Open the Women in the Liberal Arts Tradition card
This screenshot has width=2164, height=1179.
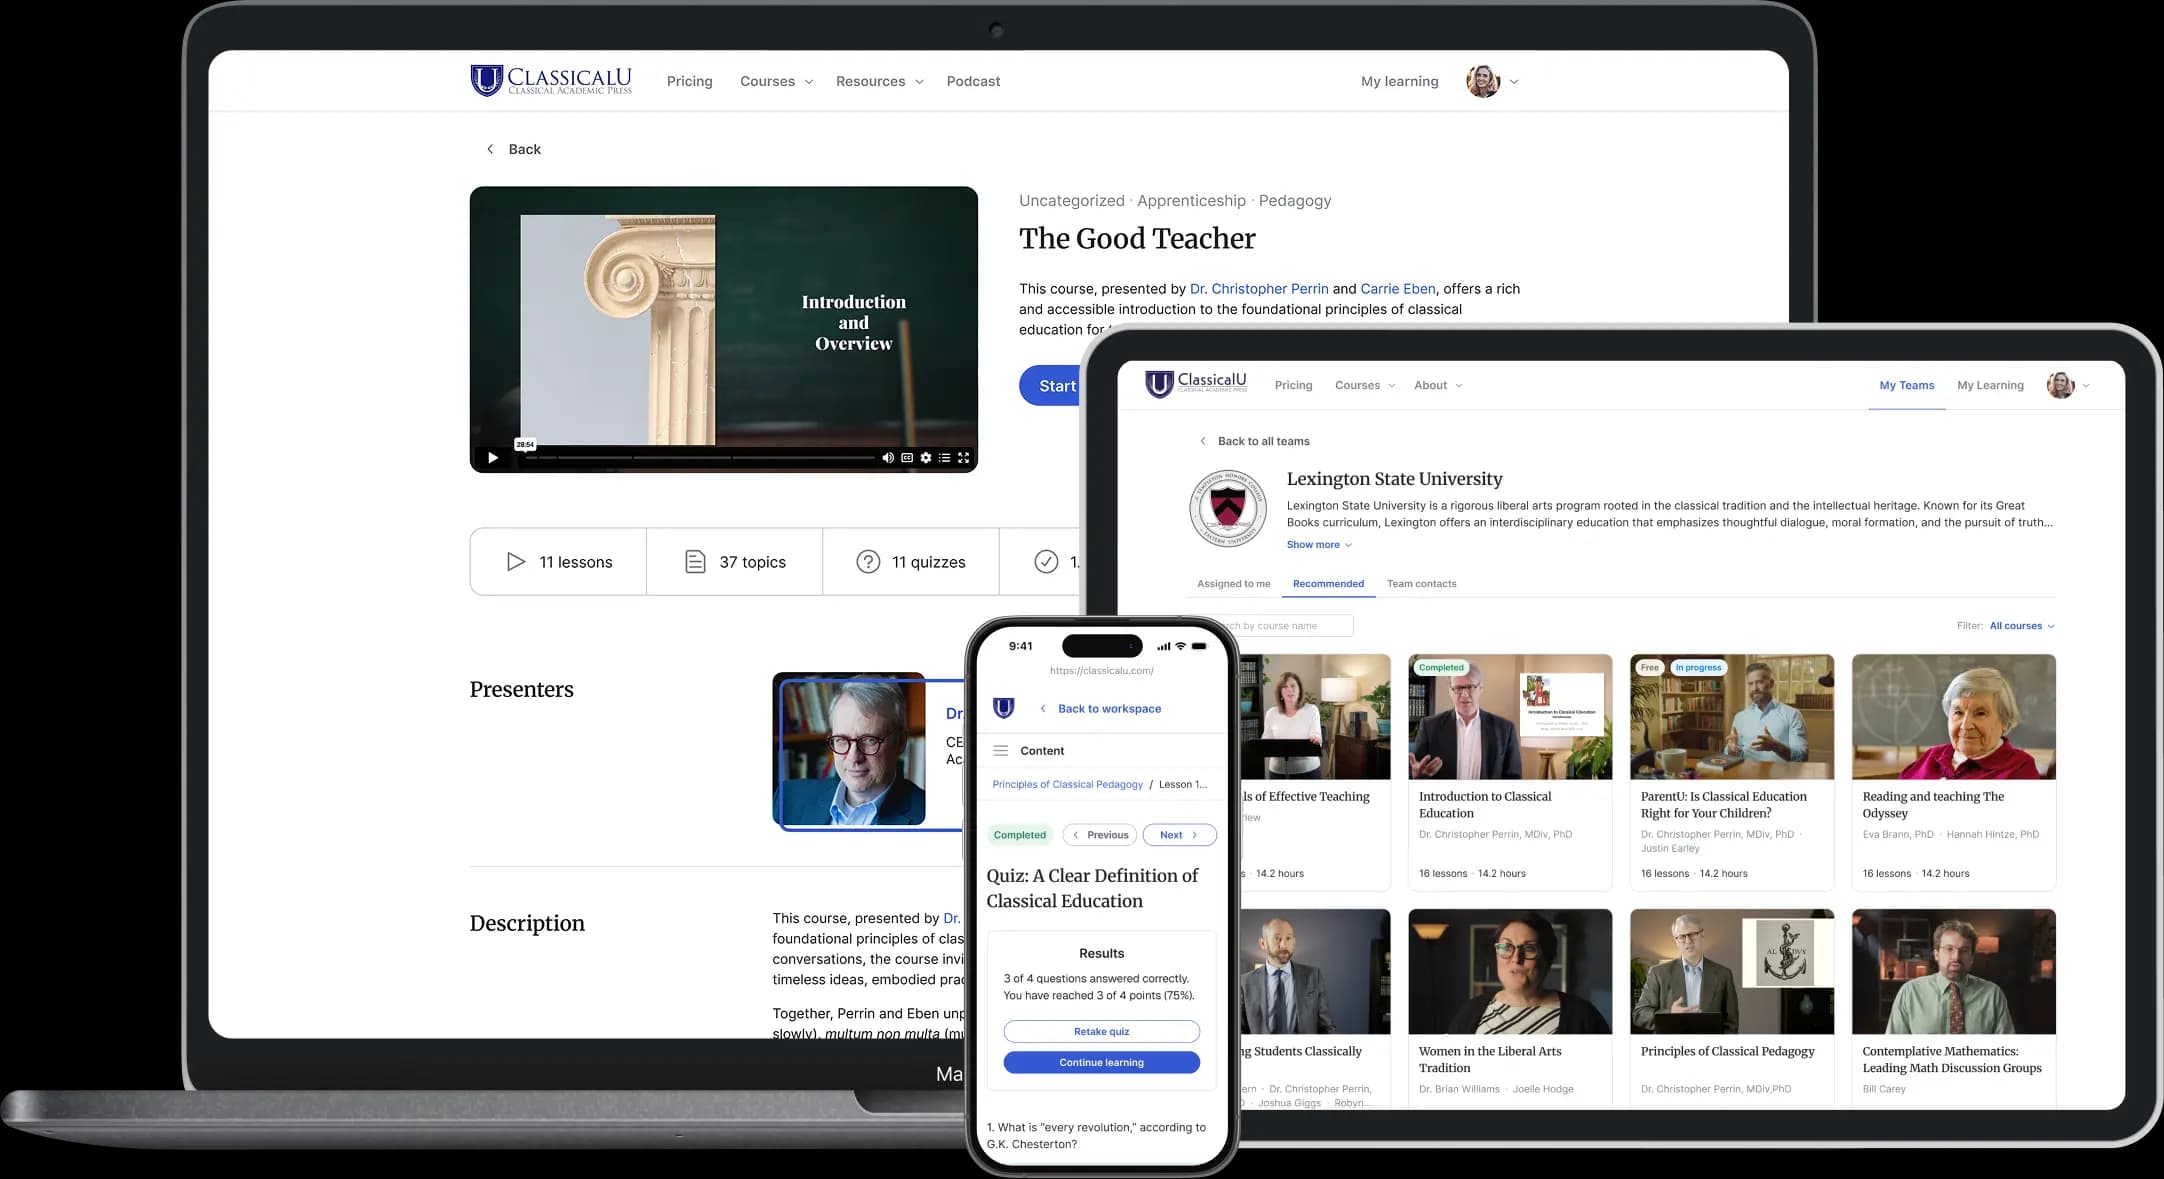pos(1510,1008)
